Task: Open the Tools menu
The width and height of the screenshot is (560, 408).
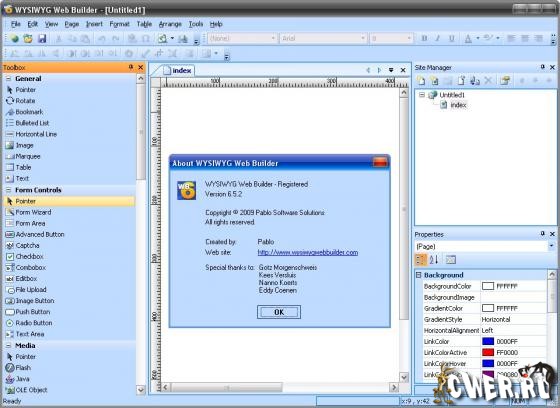Action: point(196,24)
